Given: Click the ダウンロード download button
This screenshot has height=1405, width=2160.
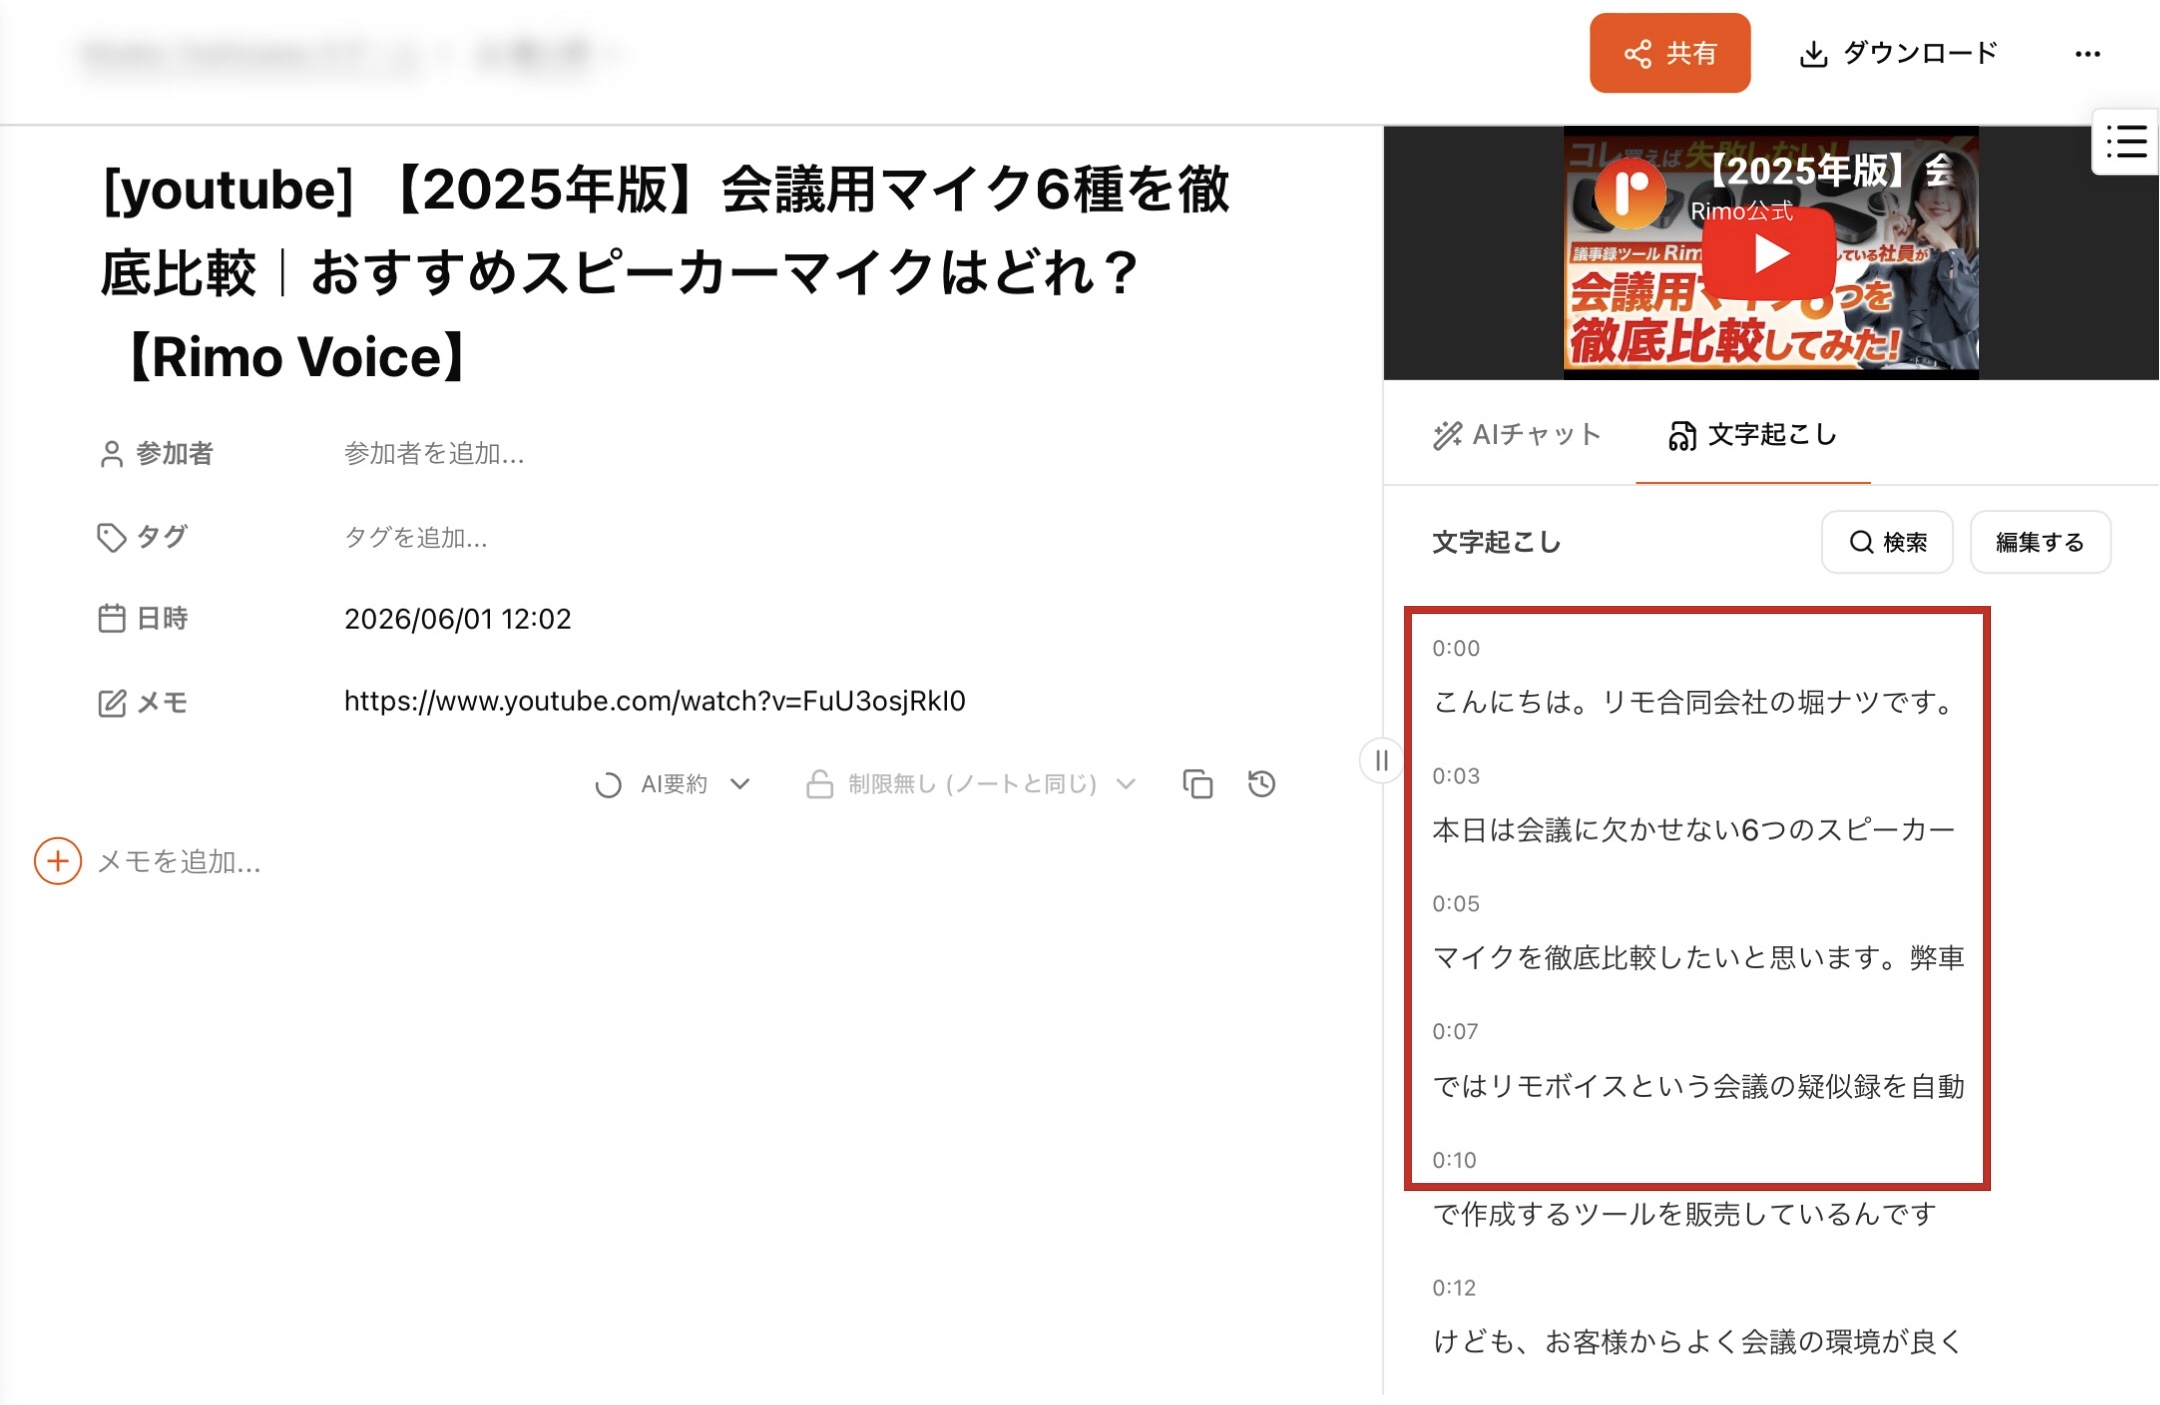Looking at the screenshot, I should (x=1897, y=53).
